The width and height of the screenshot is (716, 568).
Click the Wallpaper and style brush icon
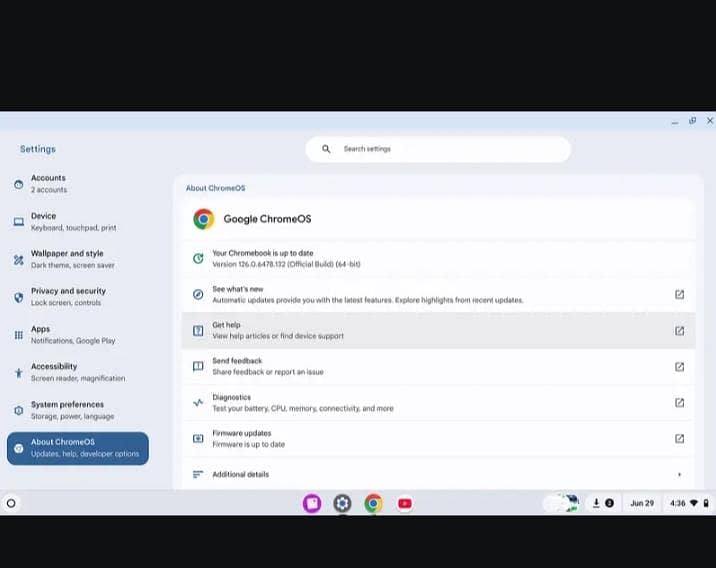coord(18,260)
